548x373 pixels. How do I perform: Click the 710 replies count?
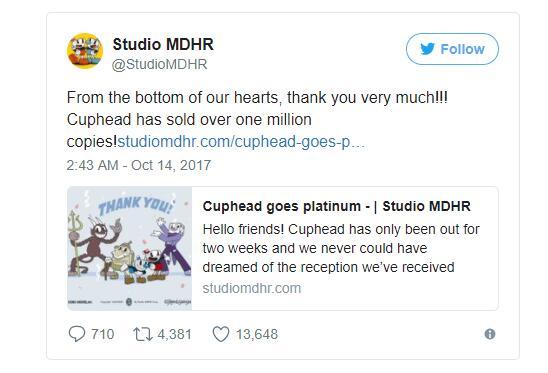(103, 334)
